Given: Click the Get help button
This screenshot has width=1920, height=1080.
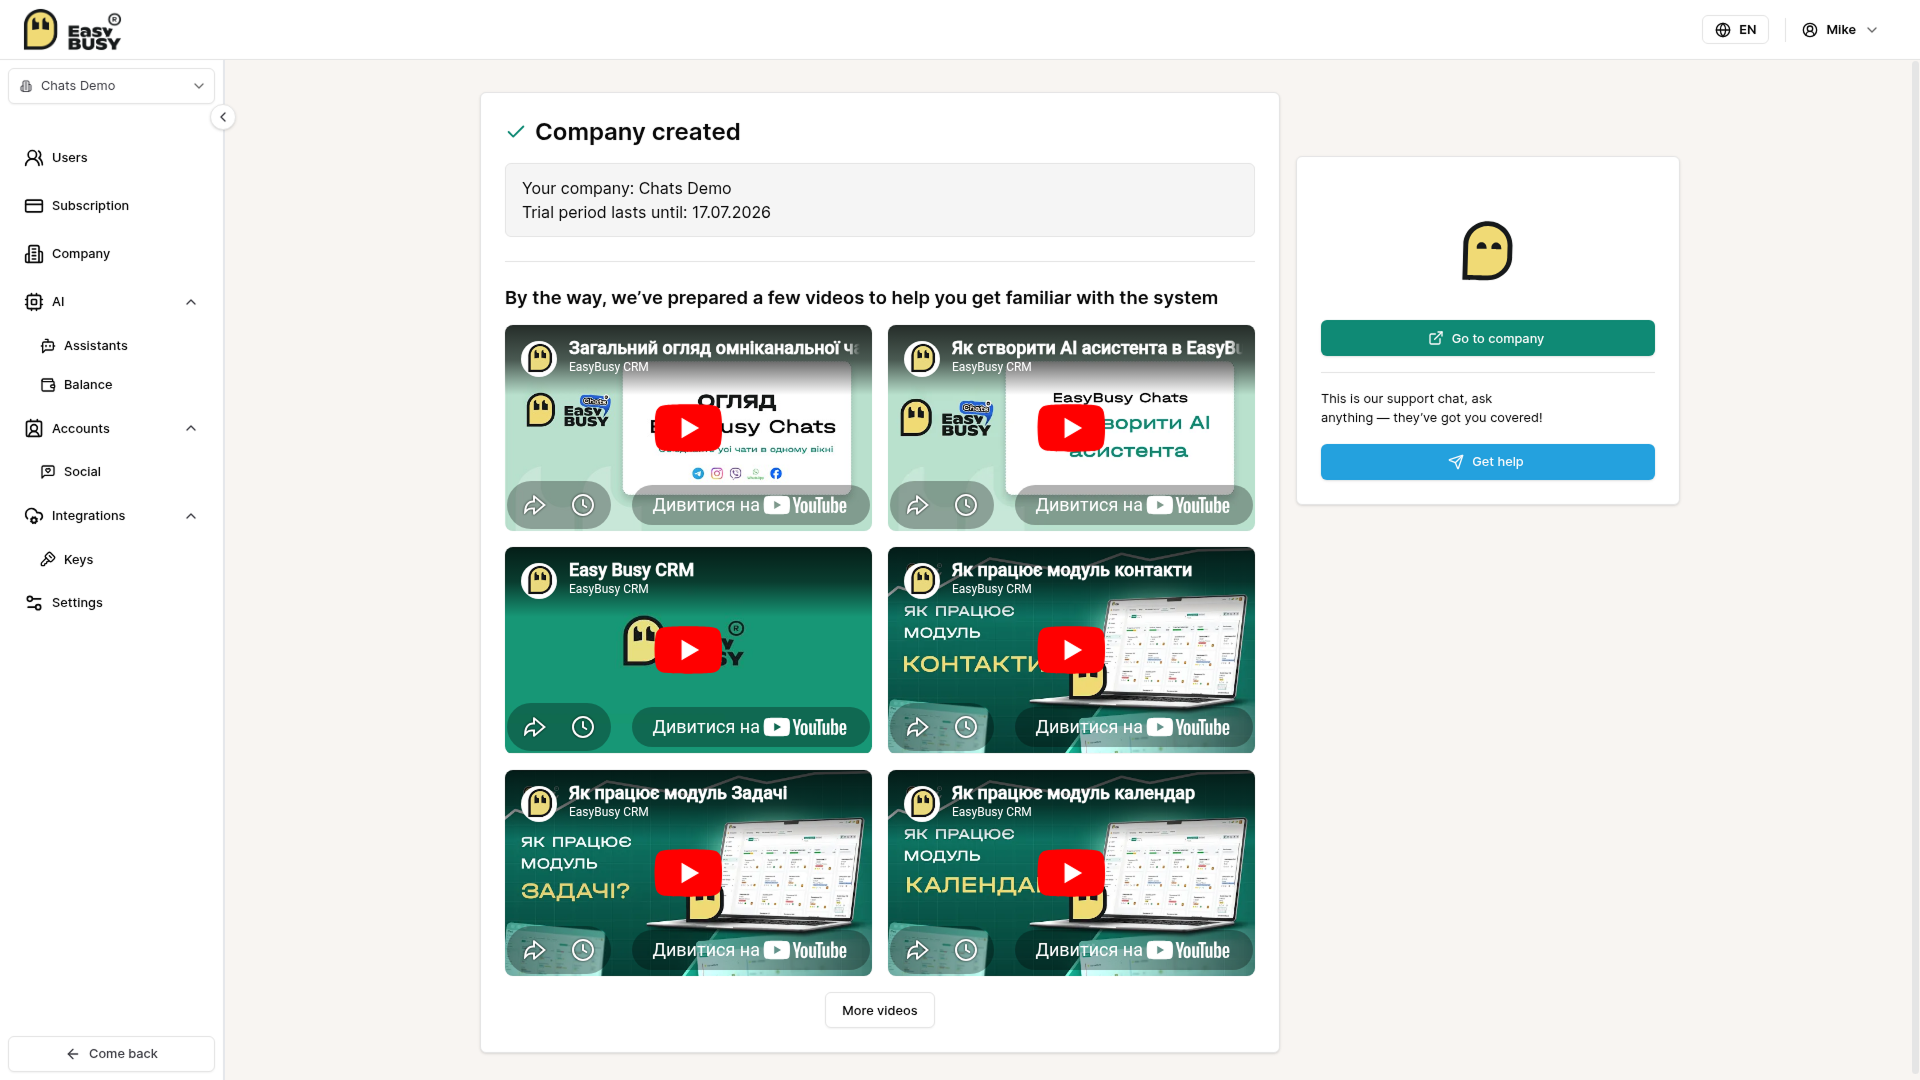Looking at the screenshot, I should [x=1487, y=462].
